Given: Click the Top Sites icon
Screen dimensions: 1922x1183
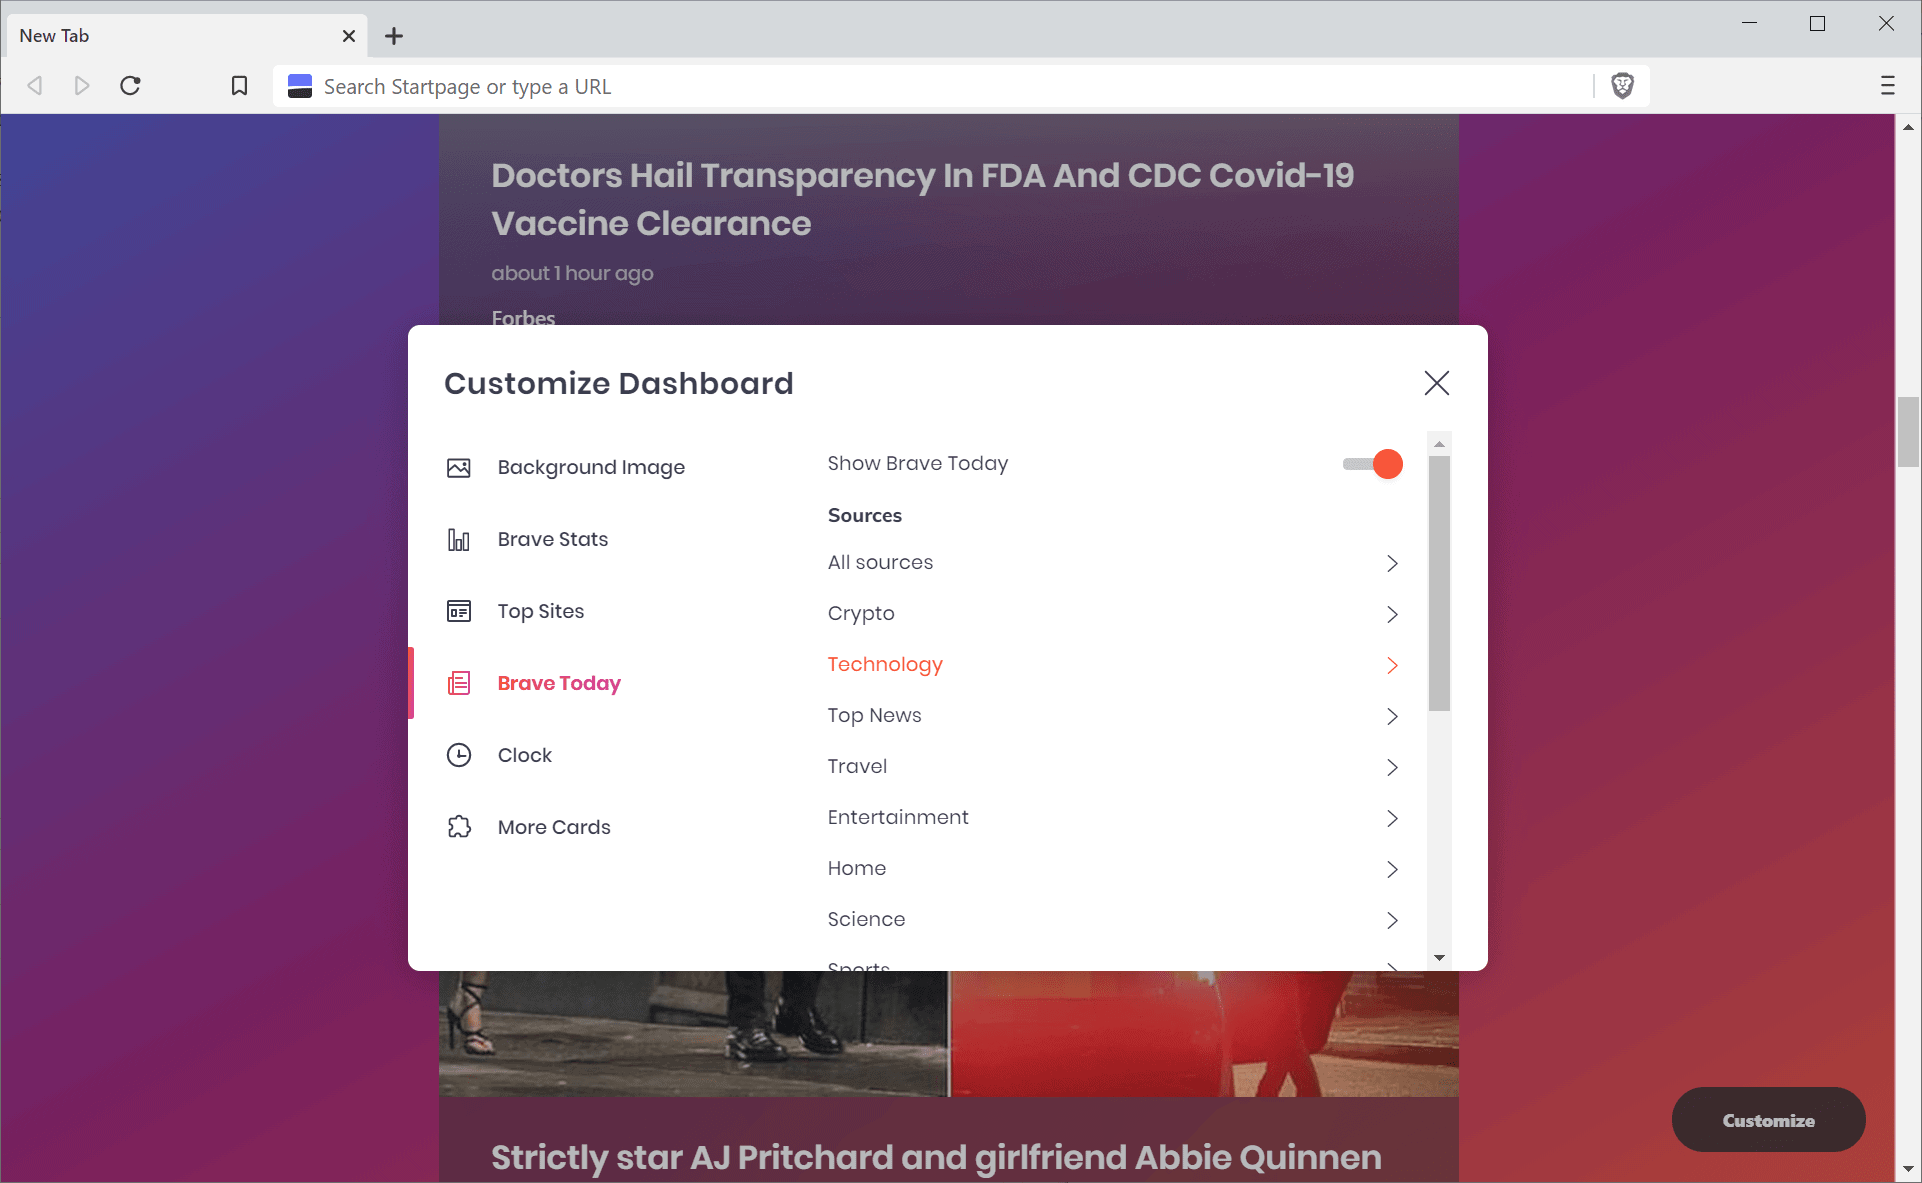Looking at the screenshot, I should click(459, 611).
